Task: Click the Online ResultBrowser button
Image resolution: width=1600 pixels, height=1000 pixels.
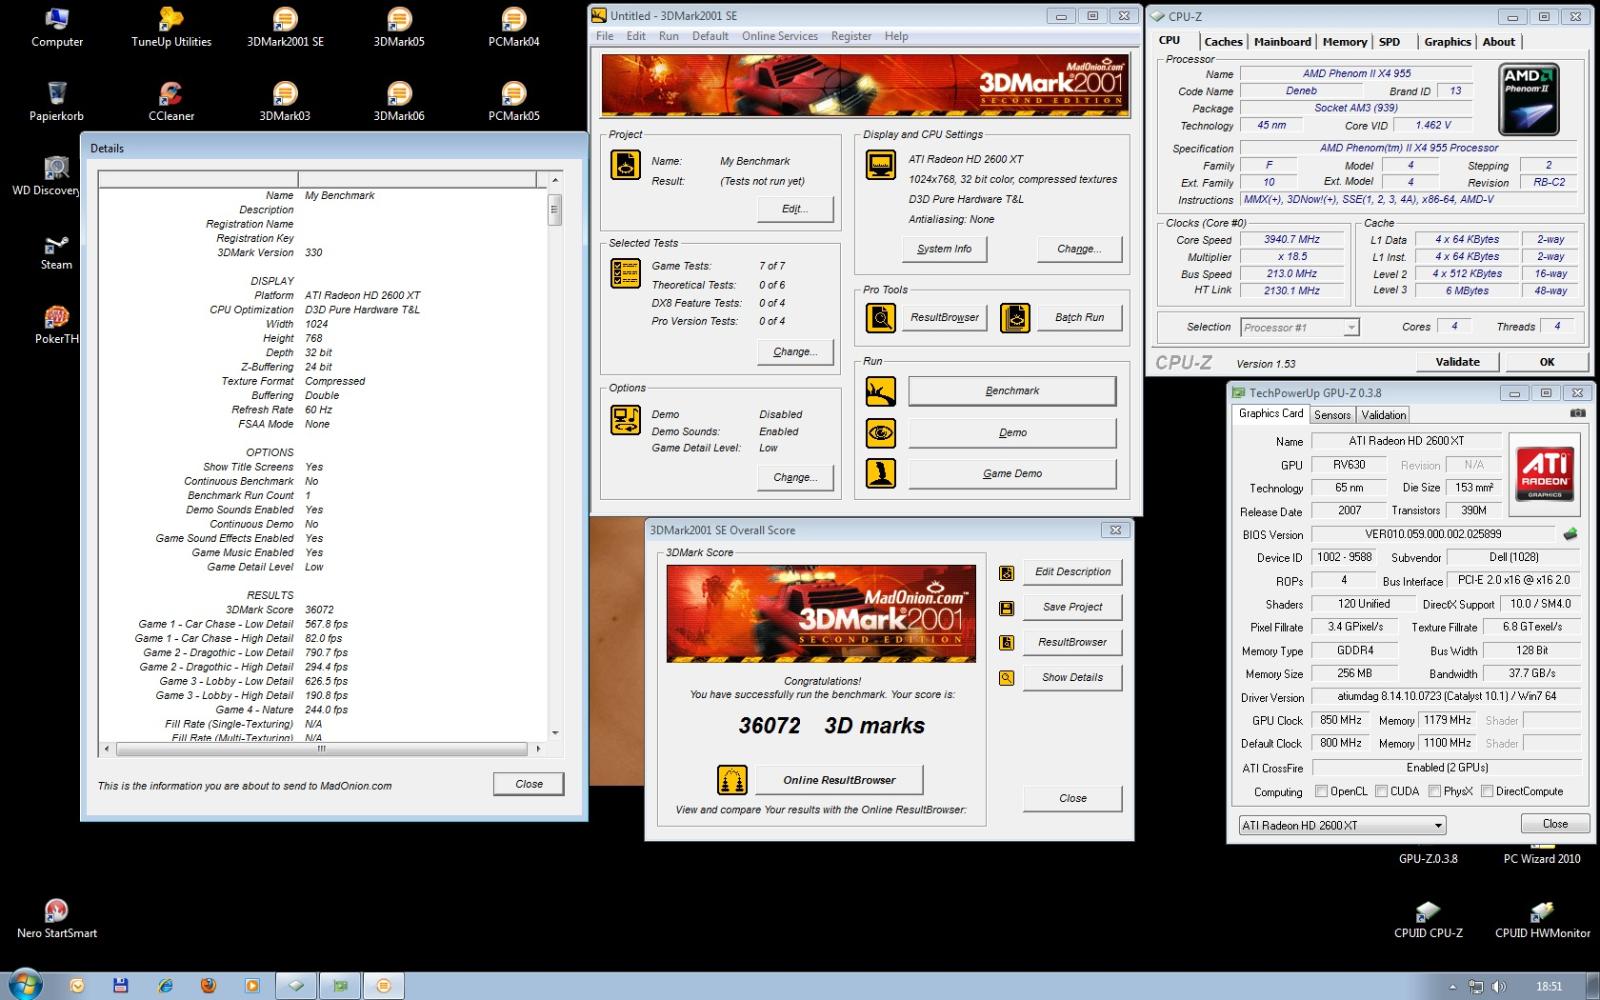Action: point(839,780)
